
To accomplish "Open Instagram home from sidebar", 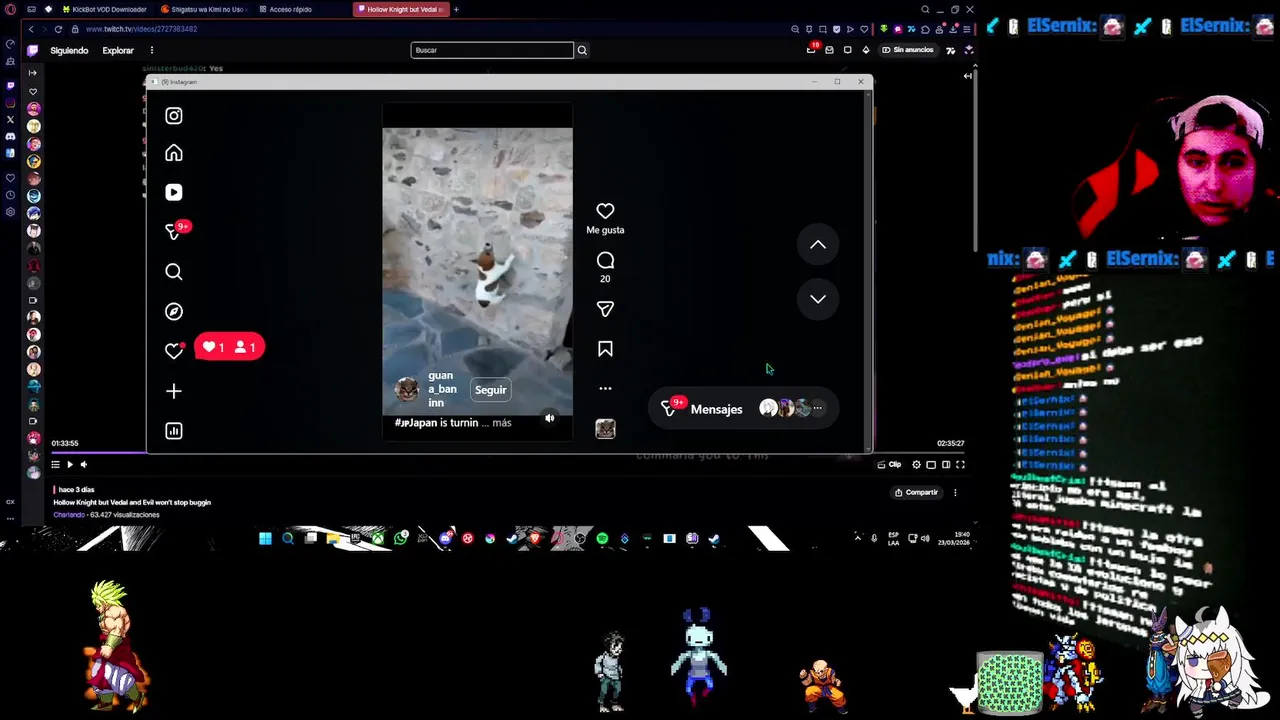I will point(174,153).
